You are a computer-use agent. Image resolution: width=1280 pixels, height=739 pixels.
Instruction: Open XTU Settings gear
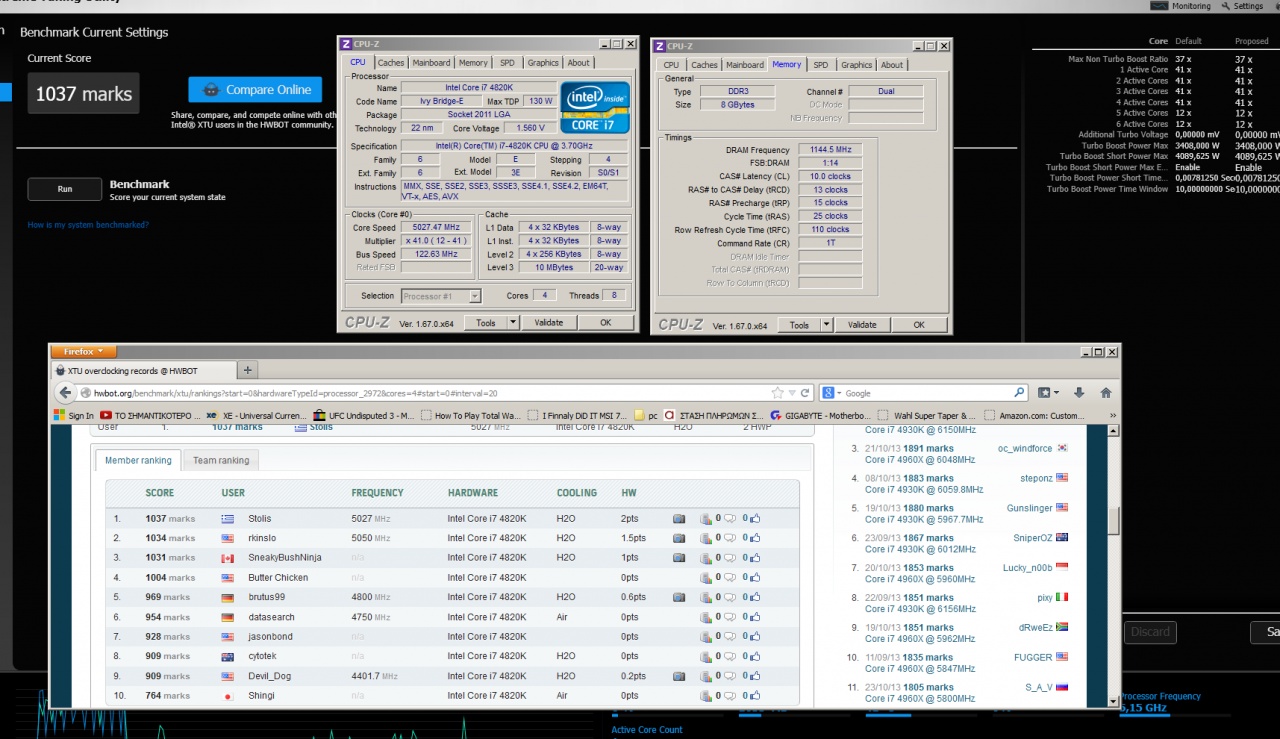pos(1227,6)
